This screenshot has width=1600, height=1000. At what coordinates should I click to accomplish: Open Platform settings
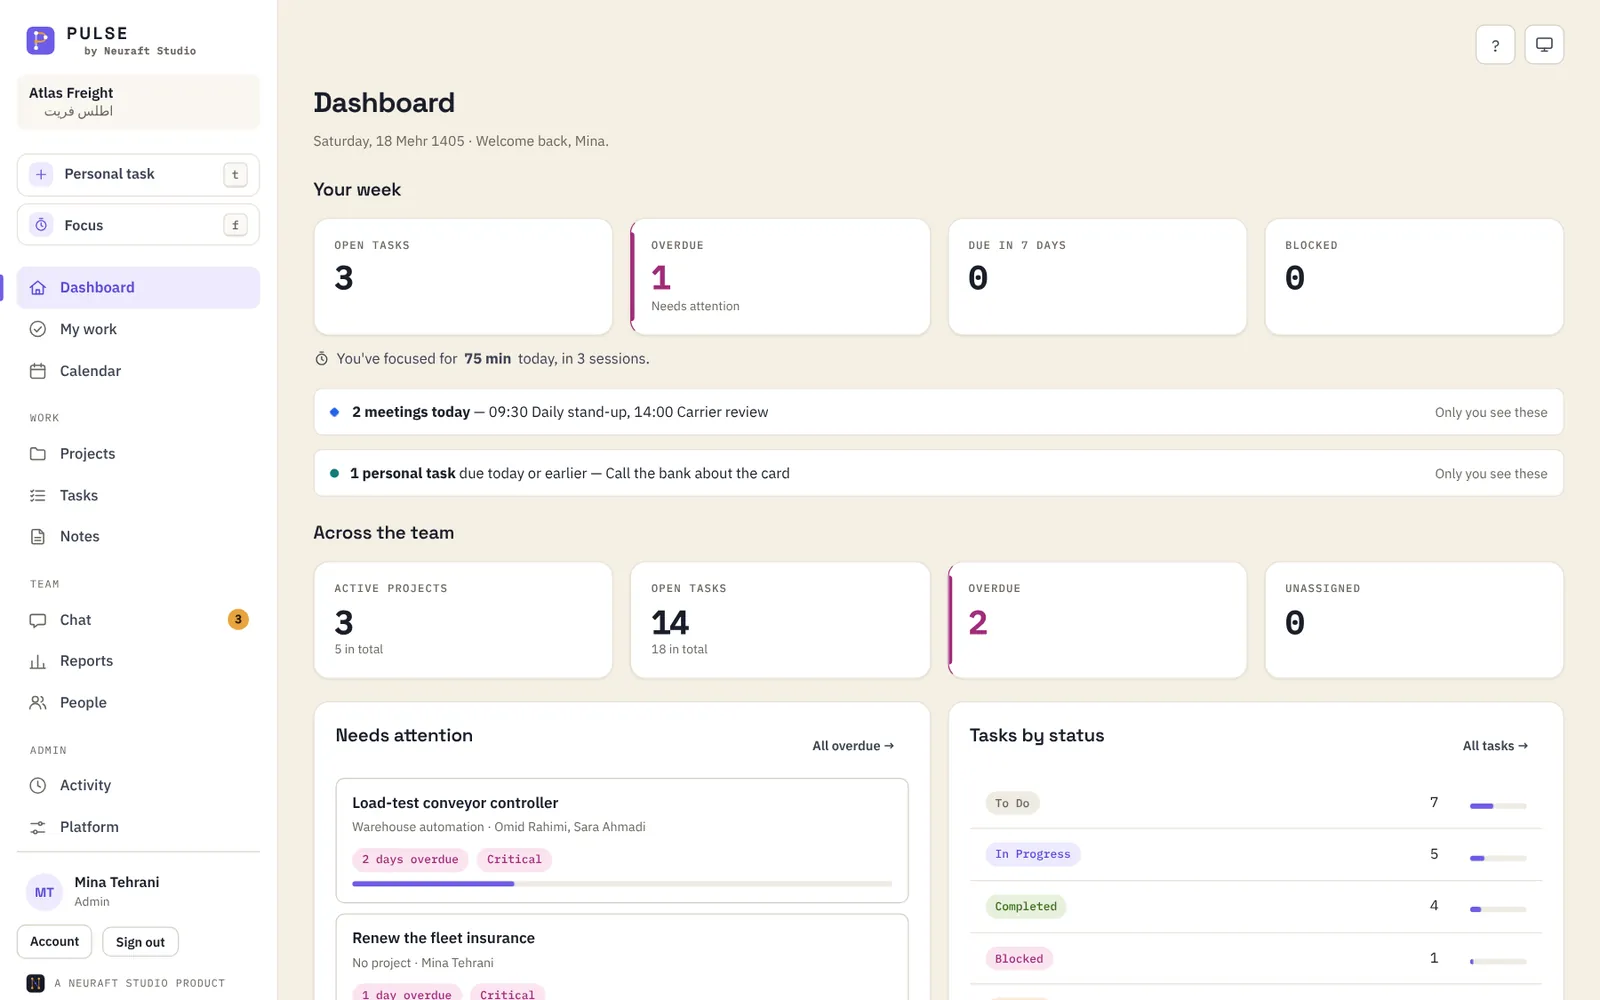[138, 827]
